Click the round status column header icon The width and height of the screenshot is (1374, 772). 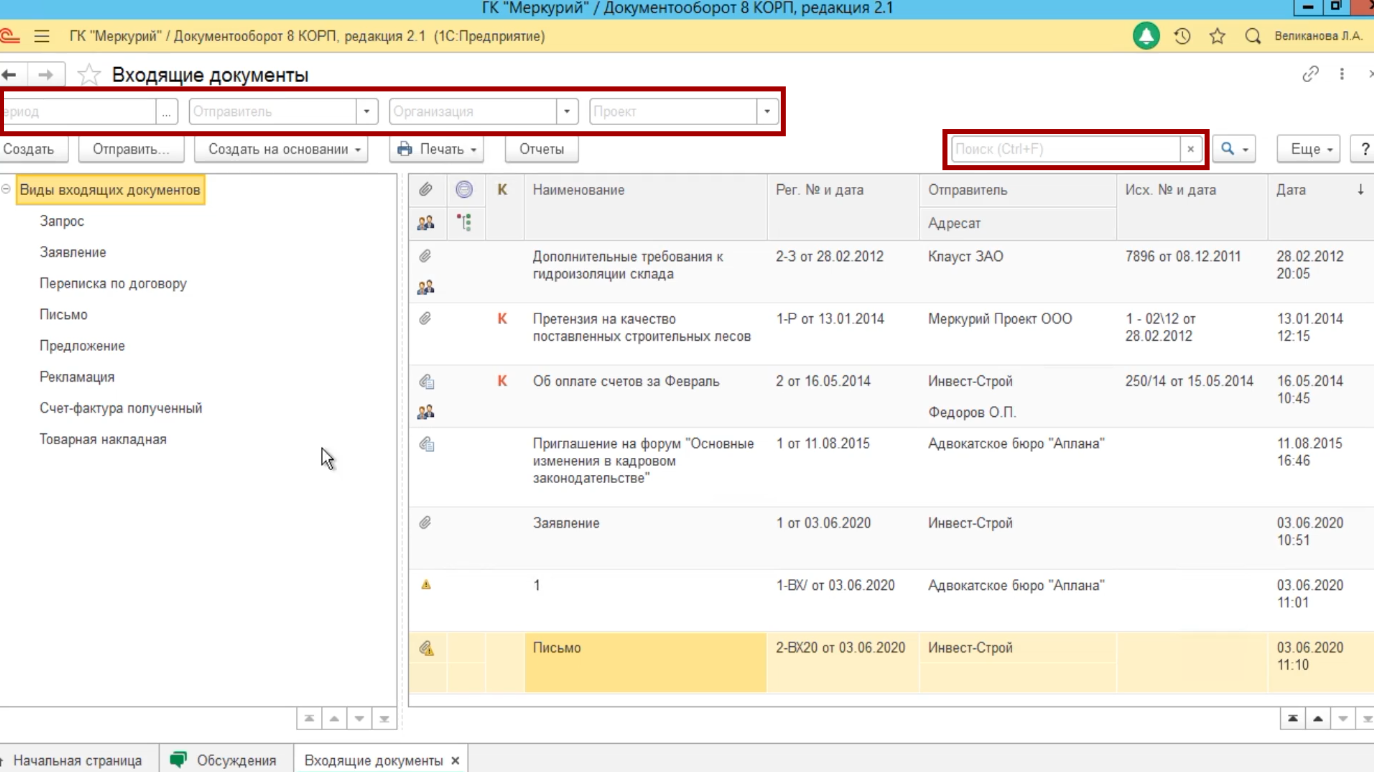[x=464, y=189]
